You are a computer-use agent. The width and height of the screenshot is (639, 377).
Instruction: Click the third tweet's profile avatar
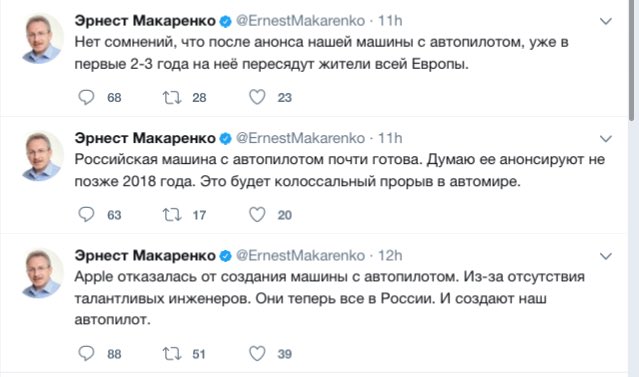click(42, 273)
